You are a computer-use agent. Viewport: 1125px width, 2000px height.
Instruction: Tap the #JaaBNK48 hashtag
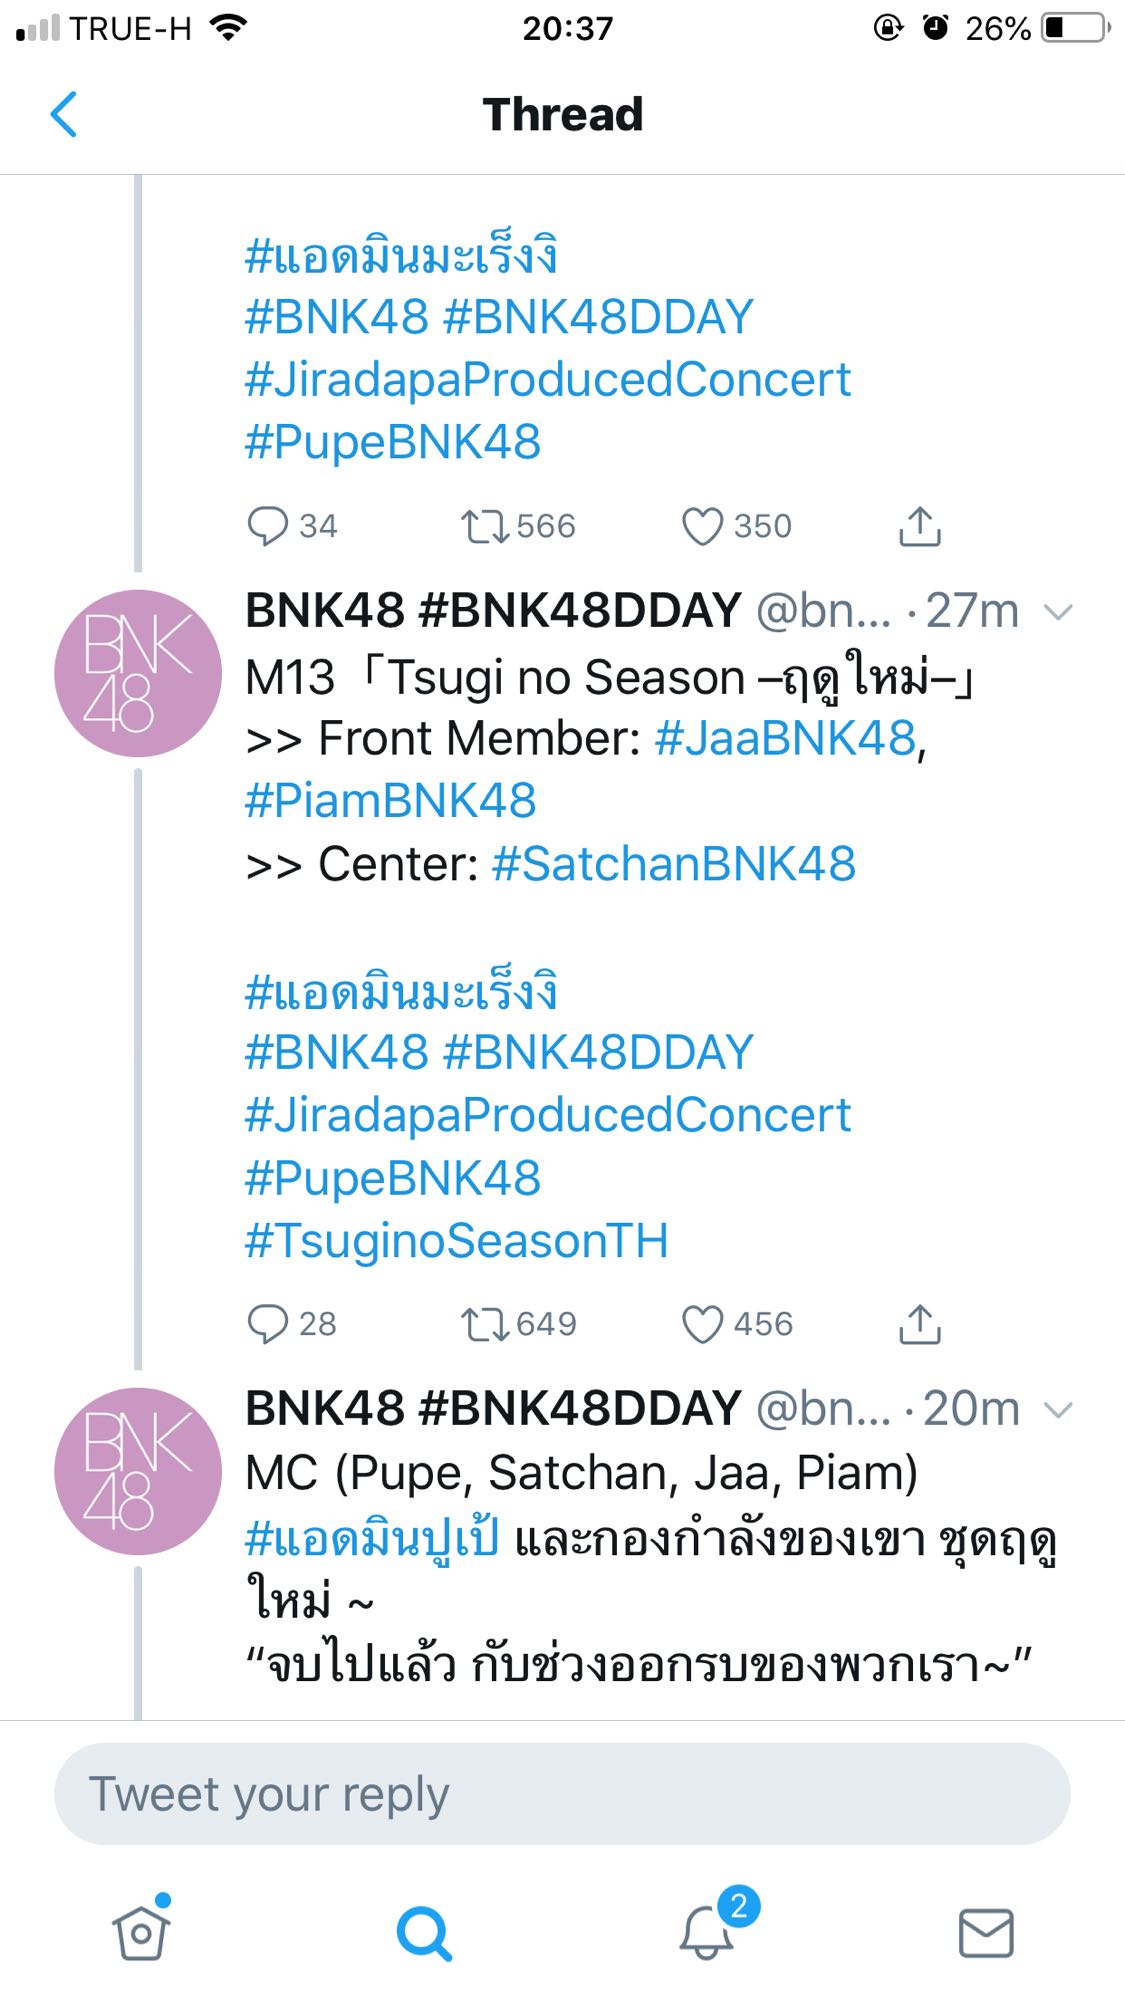(x=785, y=738)
